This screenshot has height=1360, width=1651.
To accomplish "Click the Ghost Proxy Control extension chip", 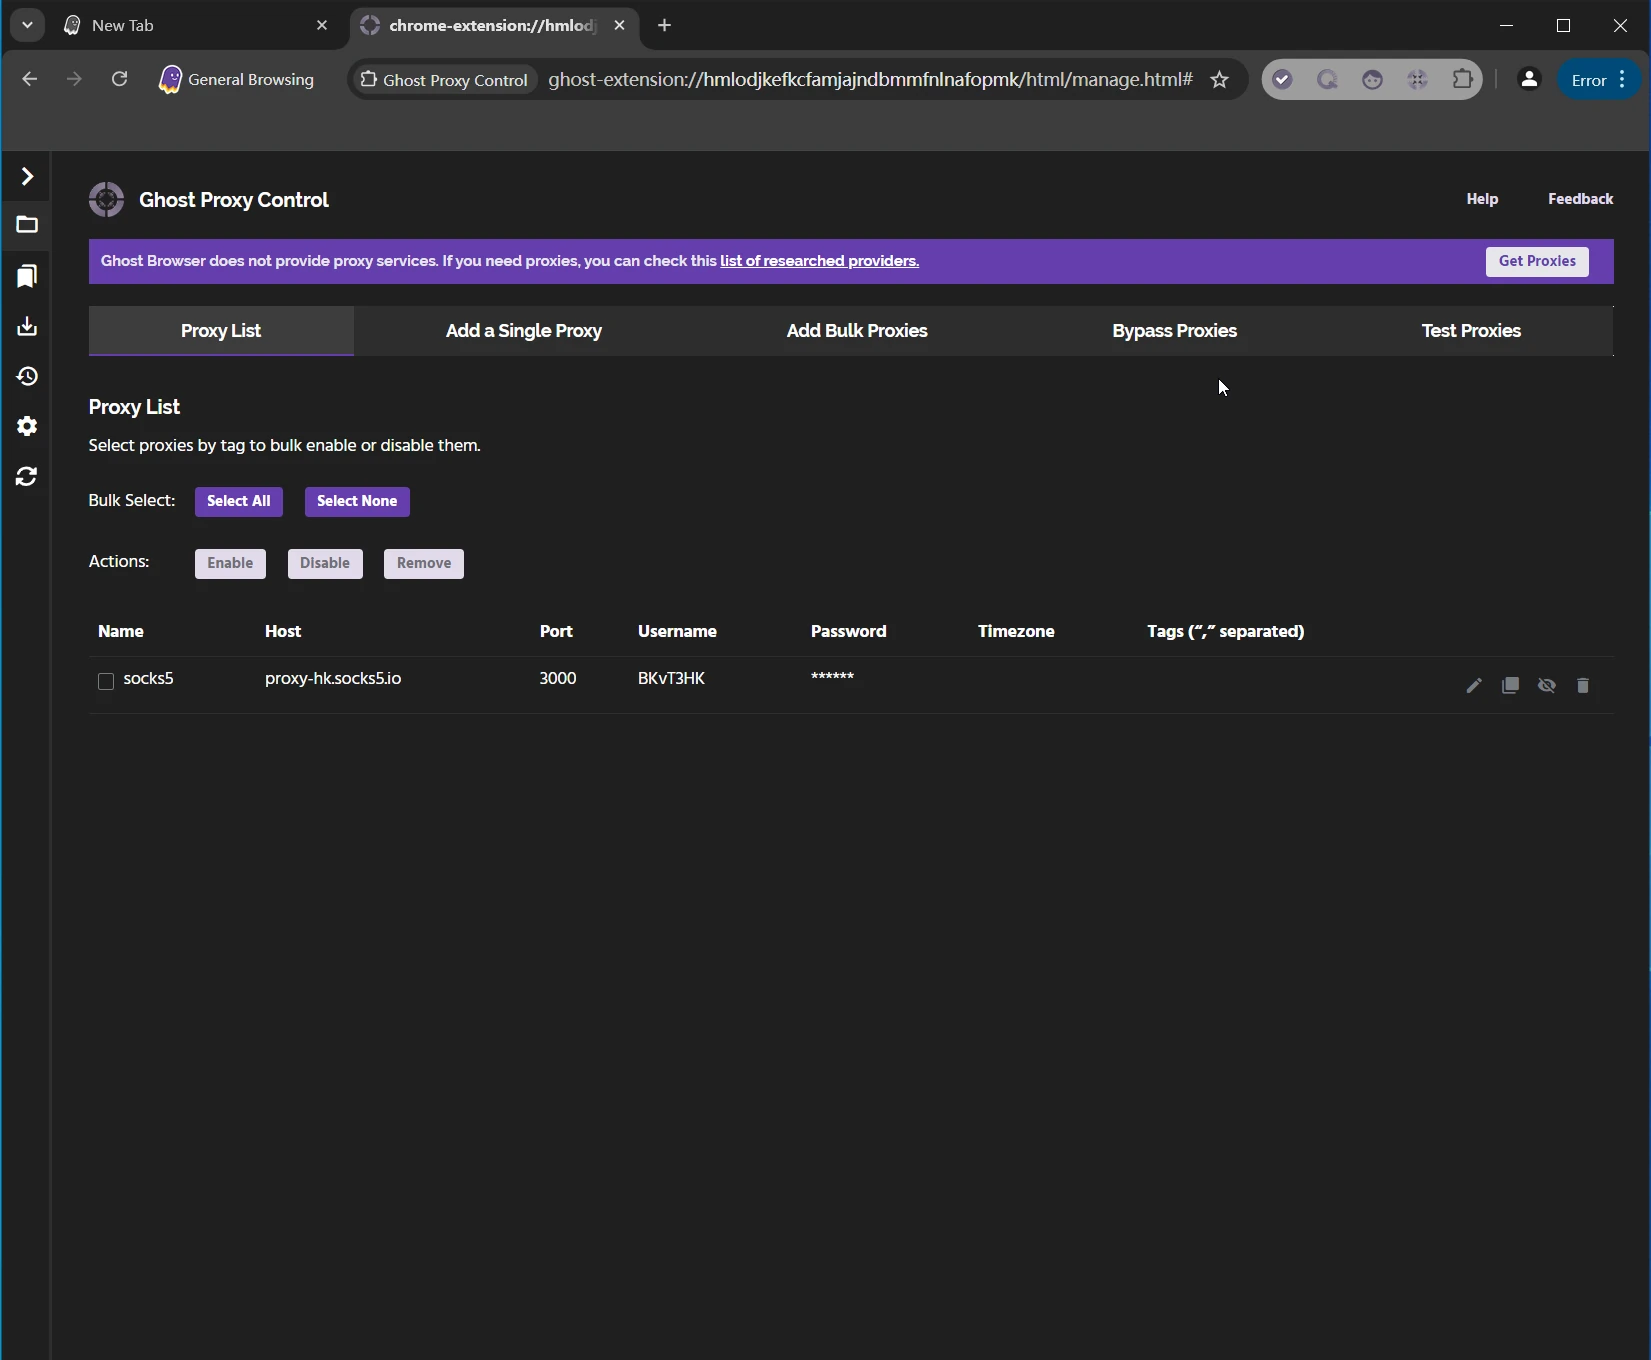I will (x=444, y=80).
